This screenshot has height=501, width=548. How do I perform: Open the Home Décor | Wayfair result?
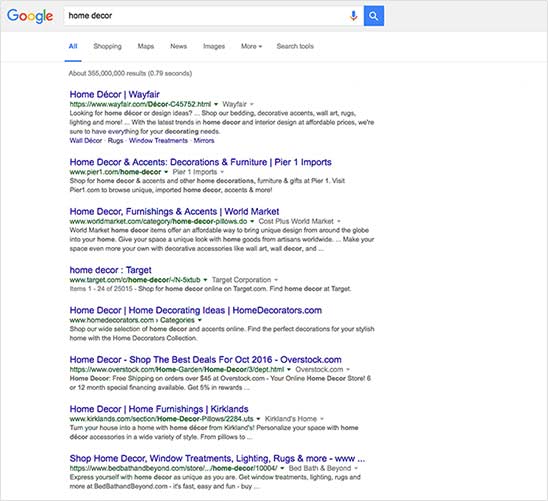pyautogui.click(x=115, y=94)
